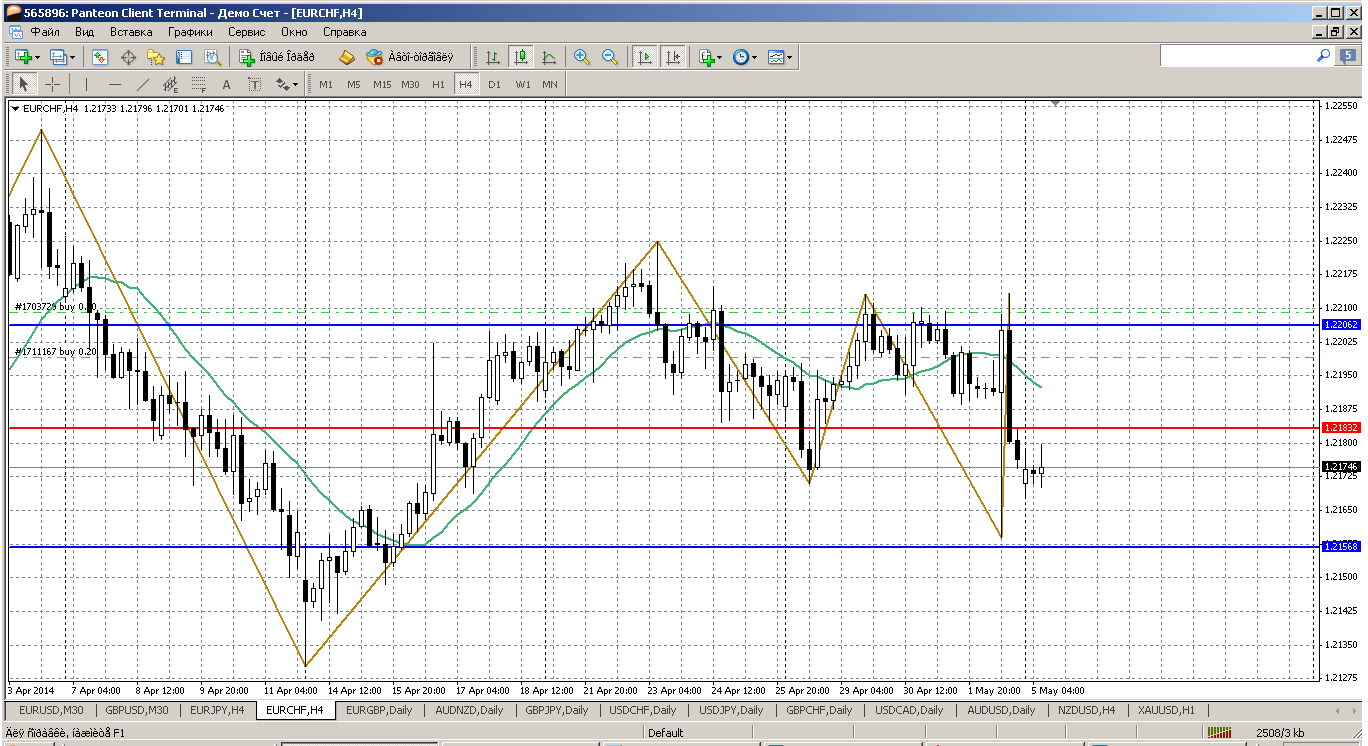
Task: Select the D1 timeframe button
Action: (x=494, y=85)
